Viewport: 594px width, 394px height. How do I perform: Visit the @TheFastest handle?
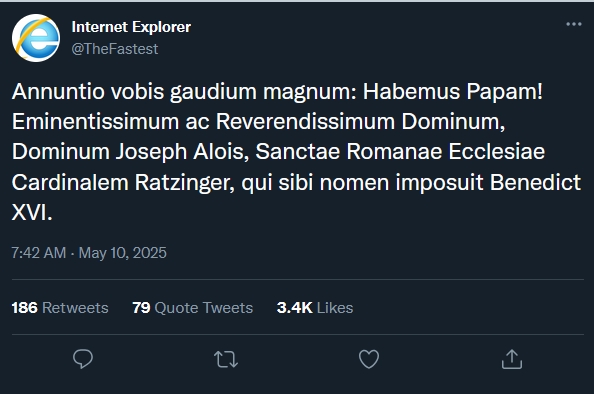pos(115,49)
